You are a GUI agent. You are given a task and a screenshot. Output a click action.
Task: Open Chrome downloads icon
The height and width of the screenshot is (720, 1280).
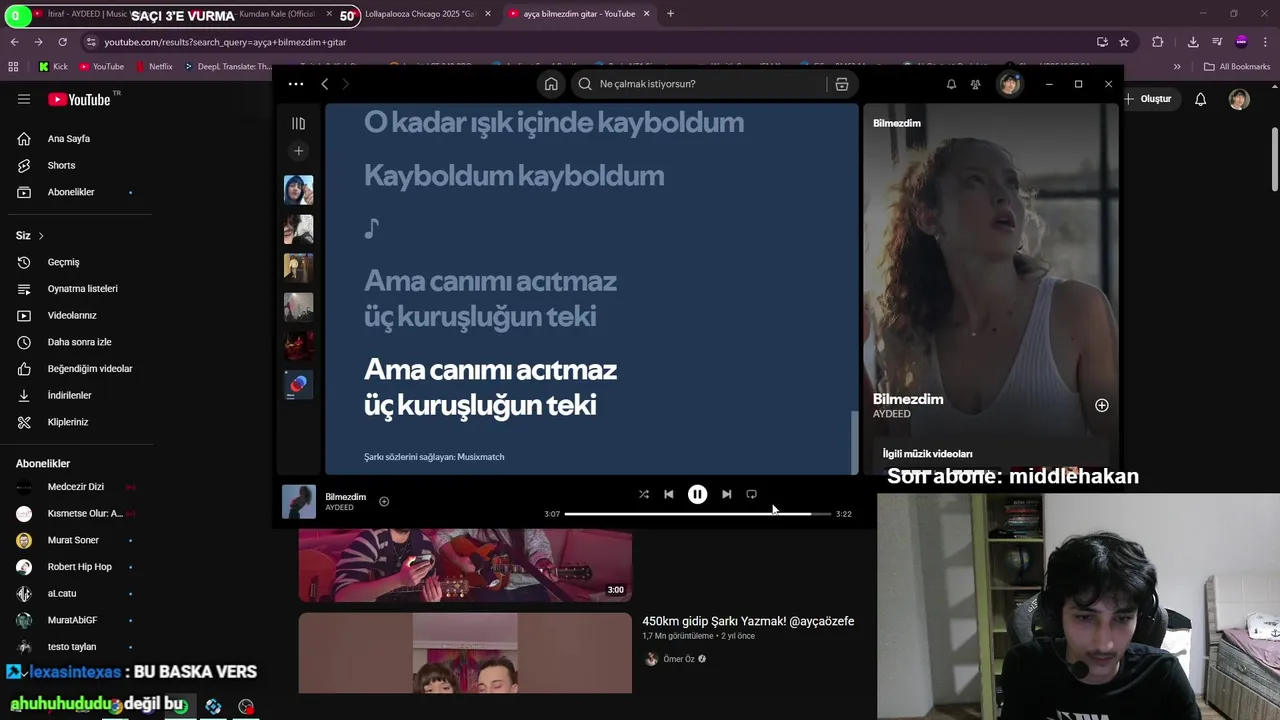click(x=1193, y=42)
